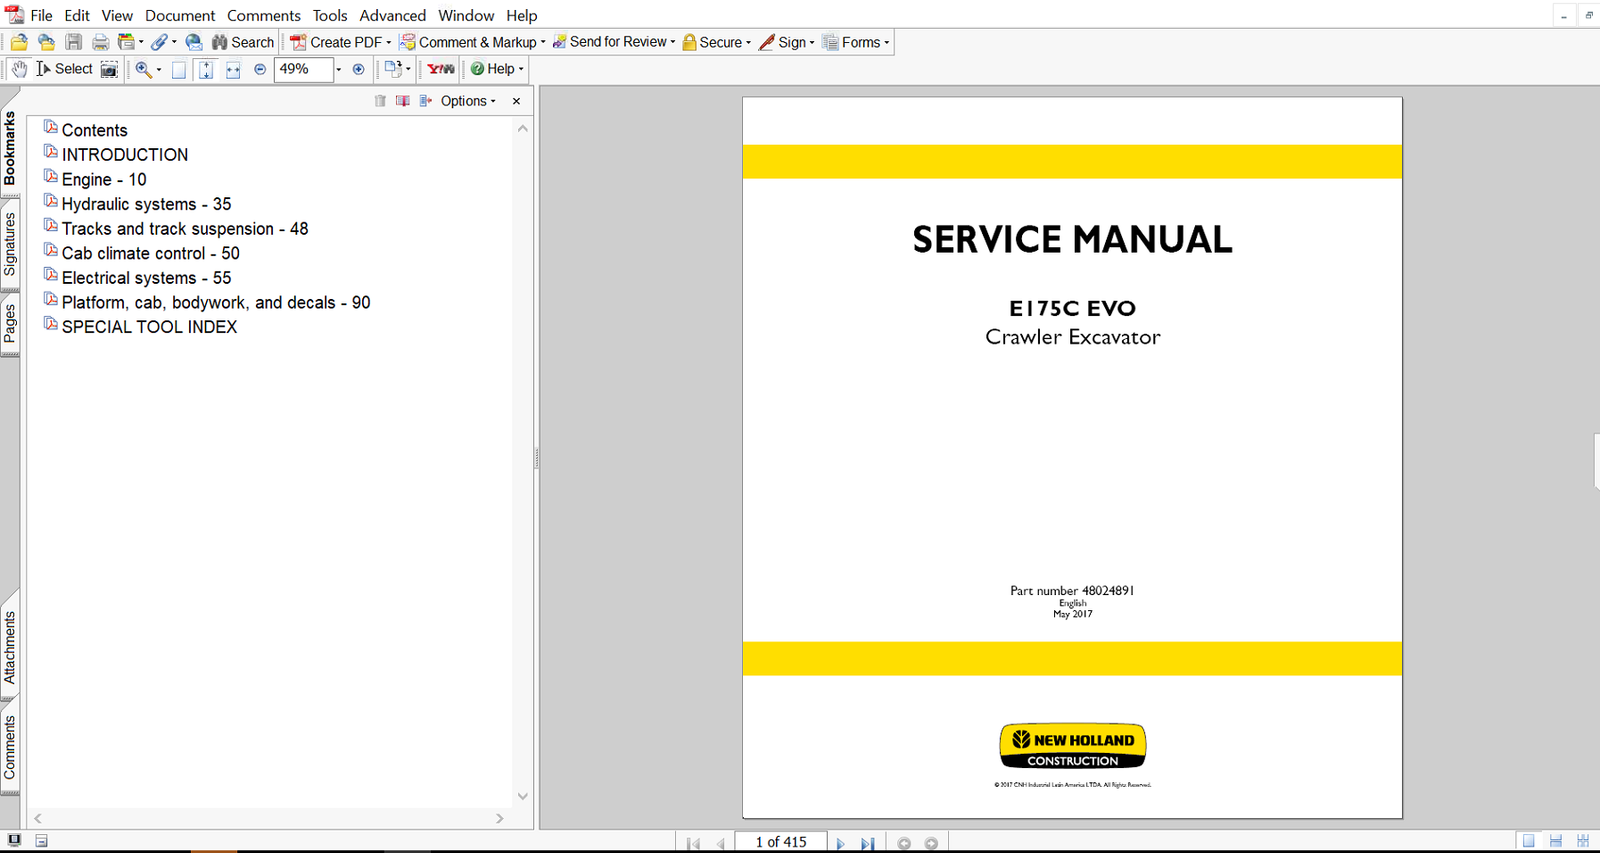
Task: Jump to the last page icon
Action: (867, 843)
